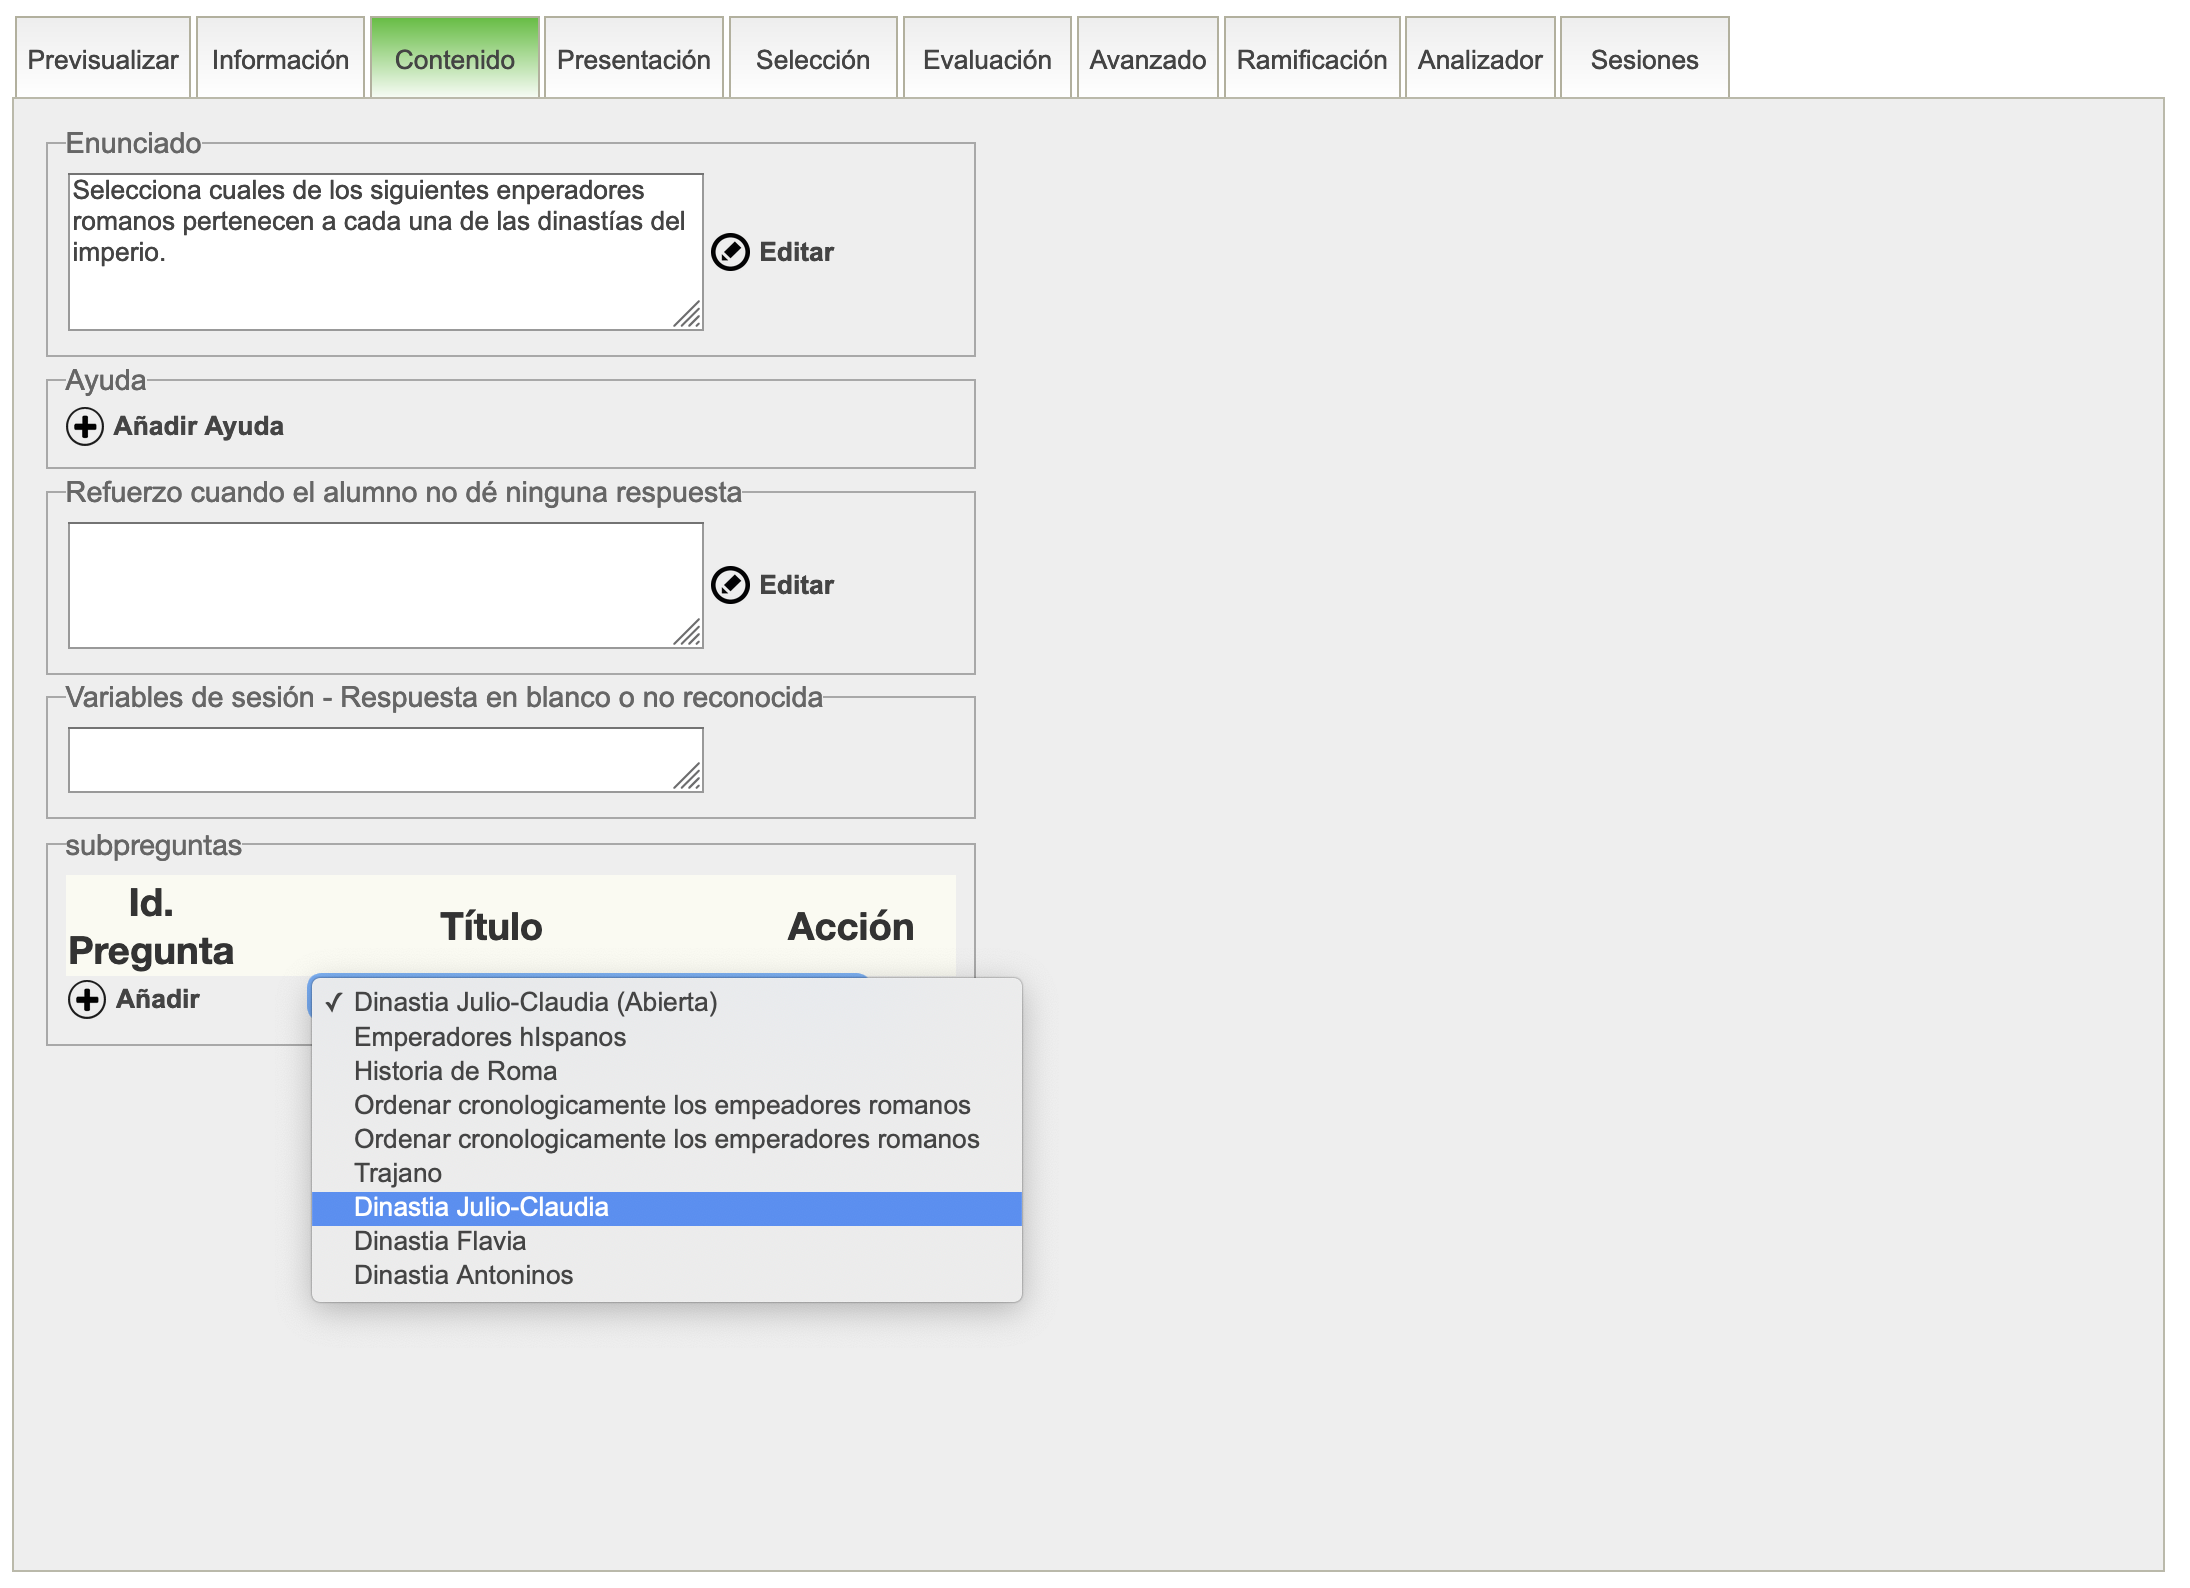Viewport: 2190px width, 1588px height.
Task: Select Trajano from the dropdown list
Action: 398,1173
